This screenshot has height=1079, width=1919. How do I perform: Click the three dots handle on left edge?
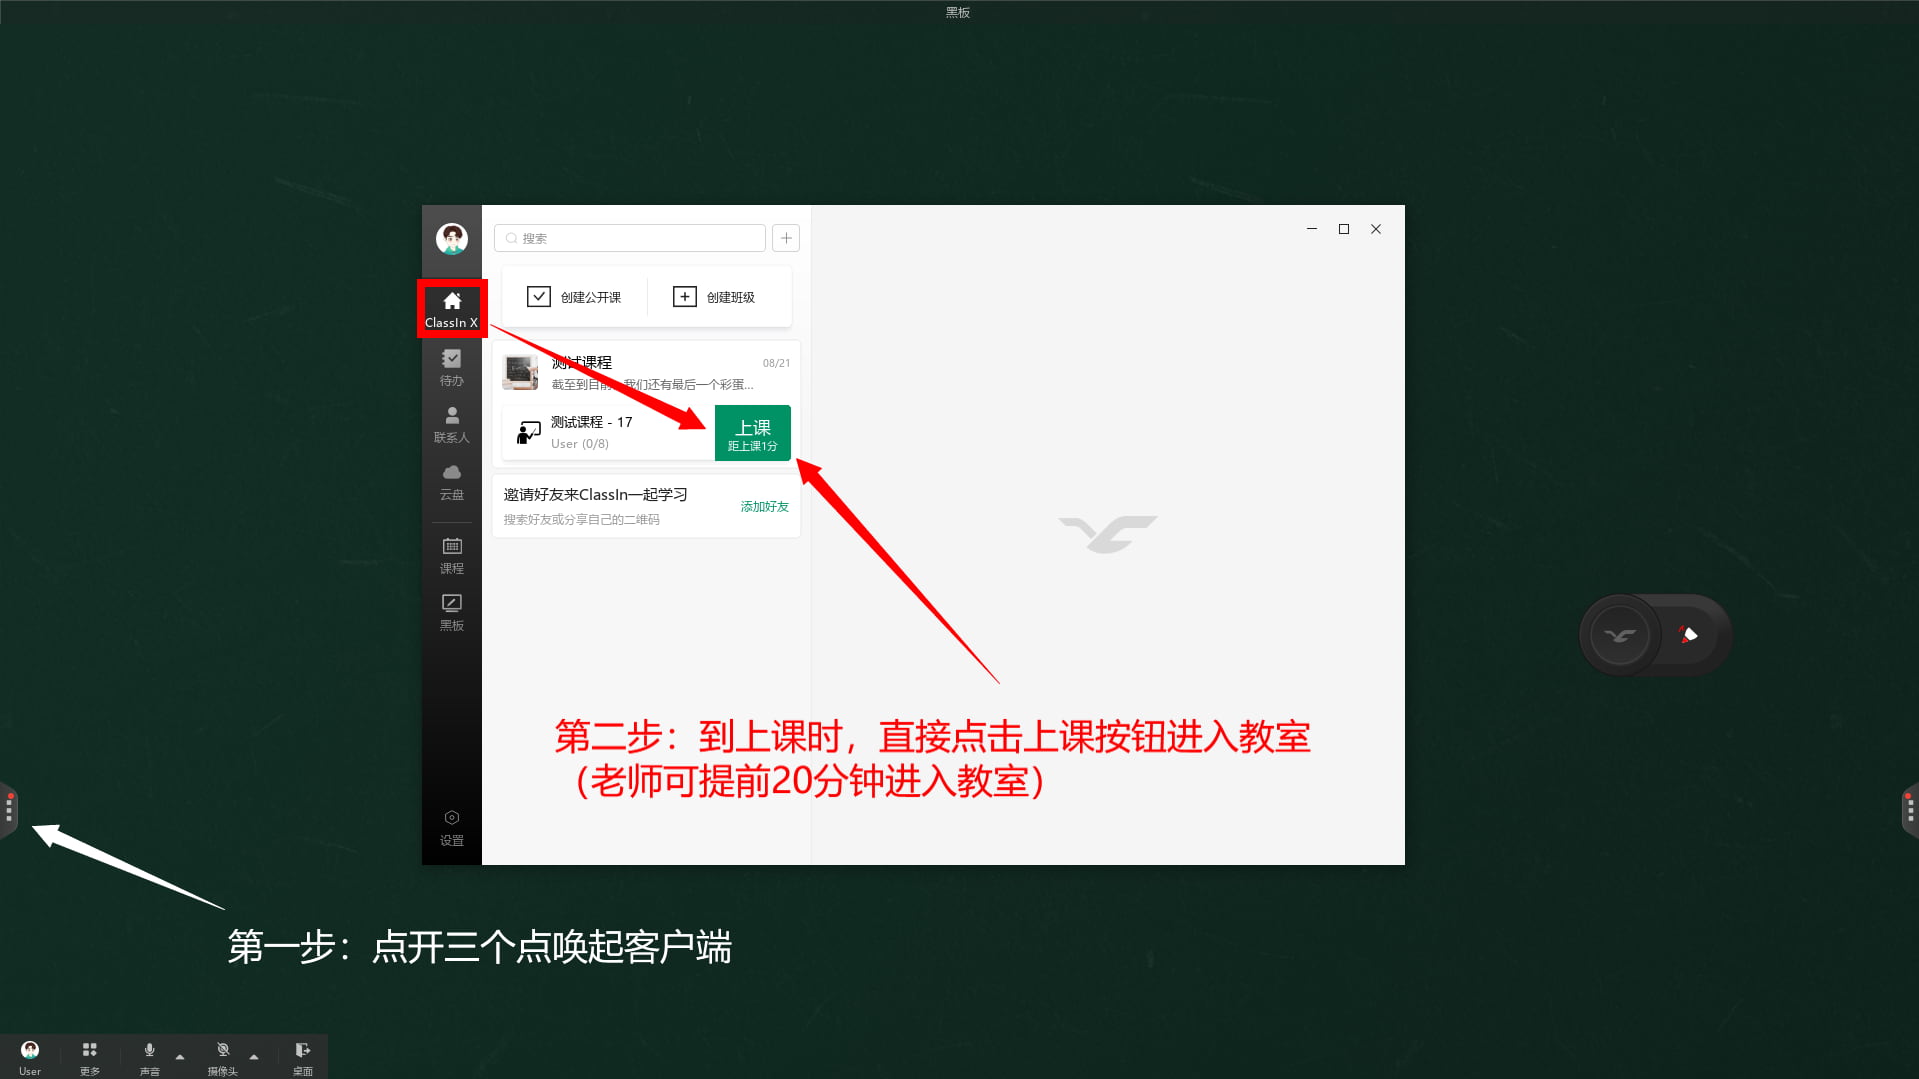pos(9,808)
